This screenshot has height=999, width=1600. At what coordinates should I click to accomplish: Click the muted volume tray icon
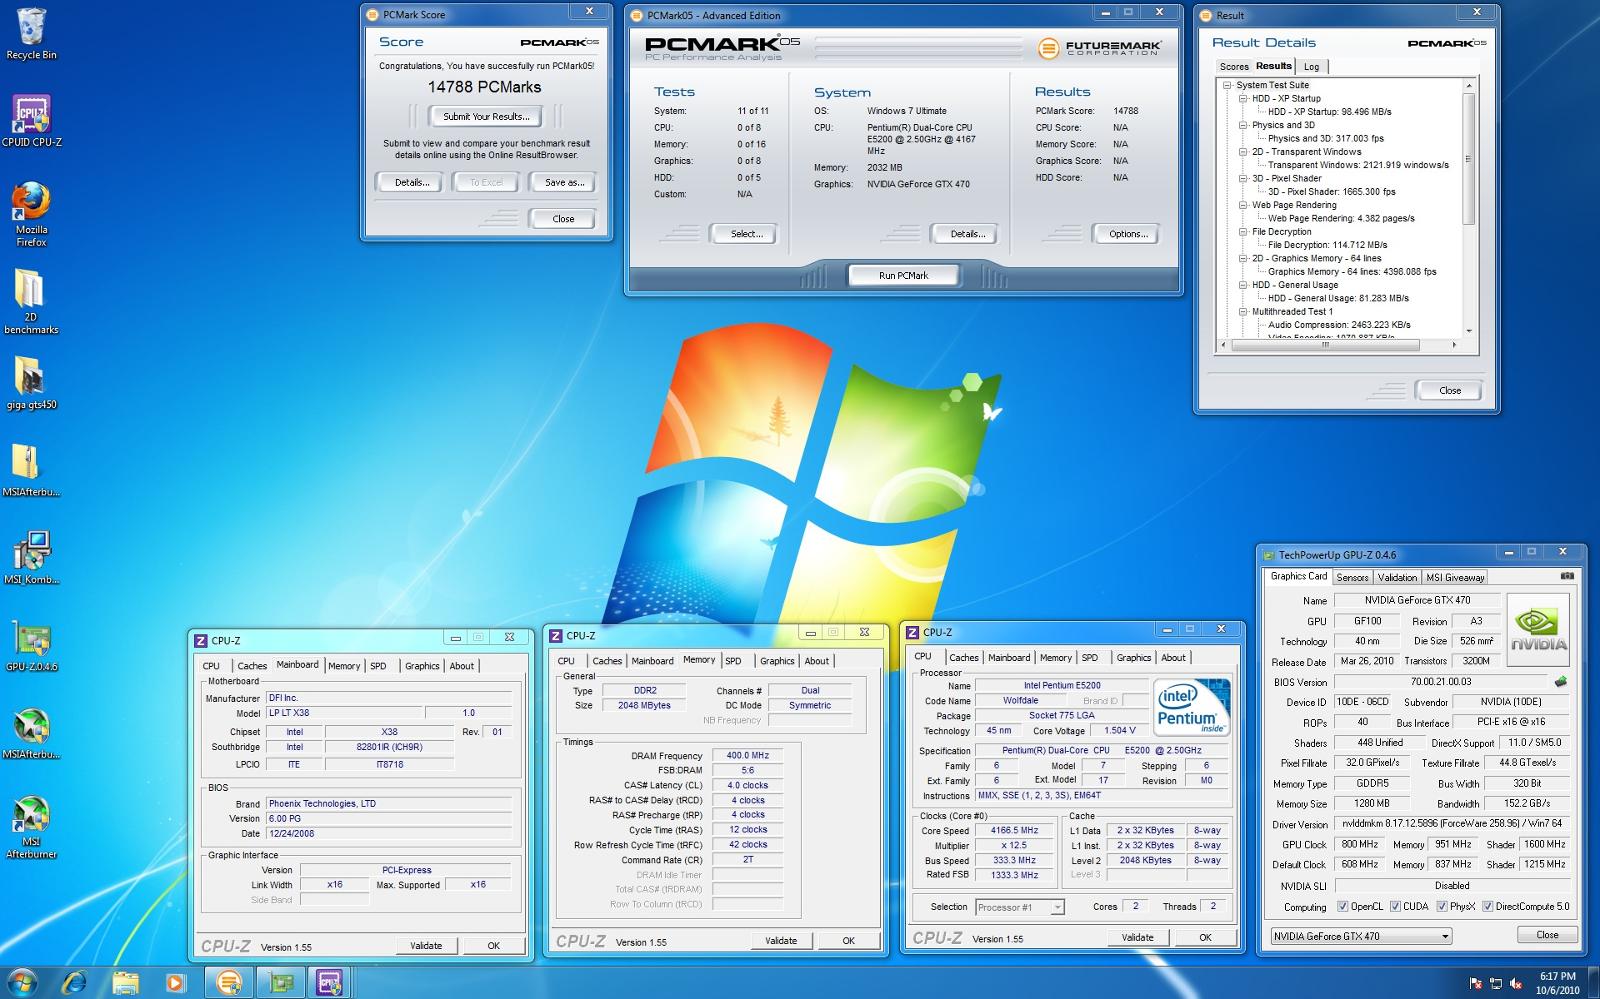click(x=1516, y=983)
